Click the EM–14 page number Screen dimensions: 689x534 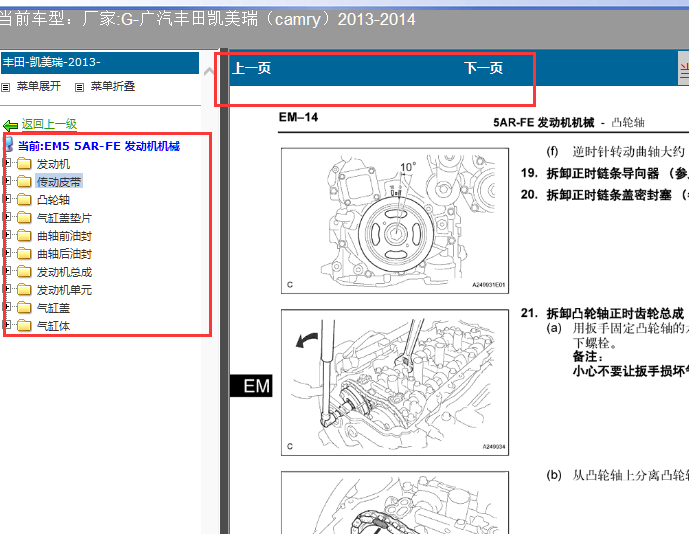coord(298,117)
